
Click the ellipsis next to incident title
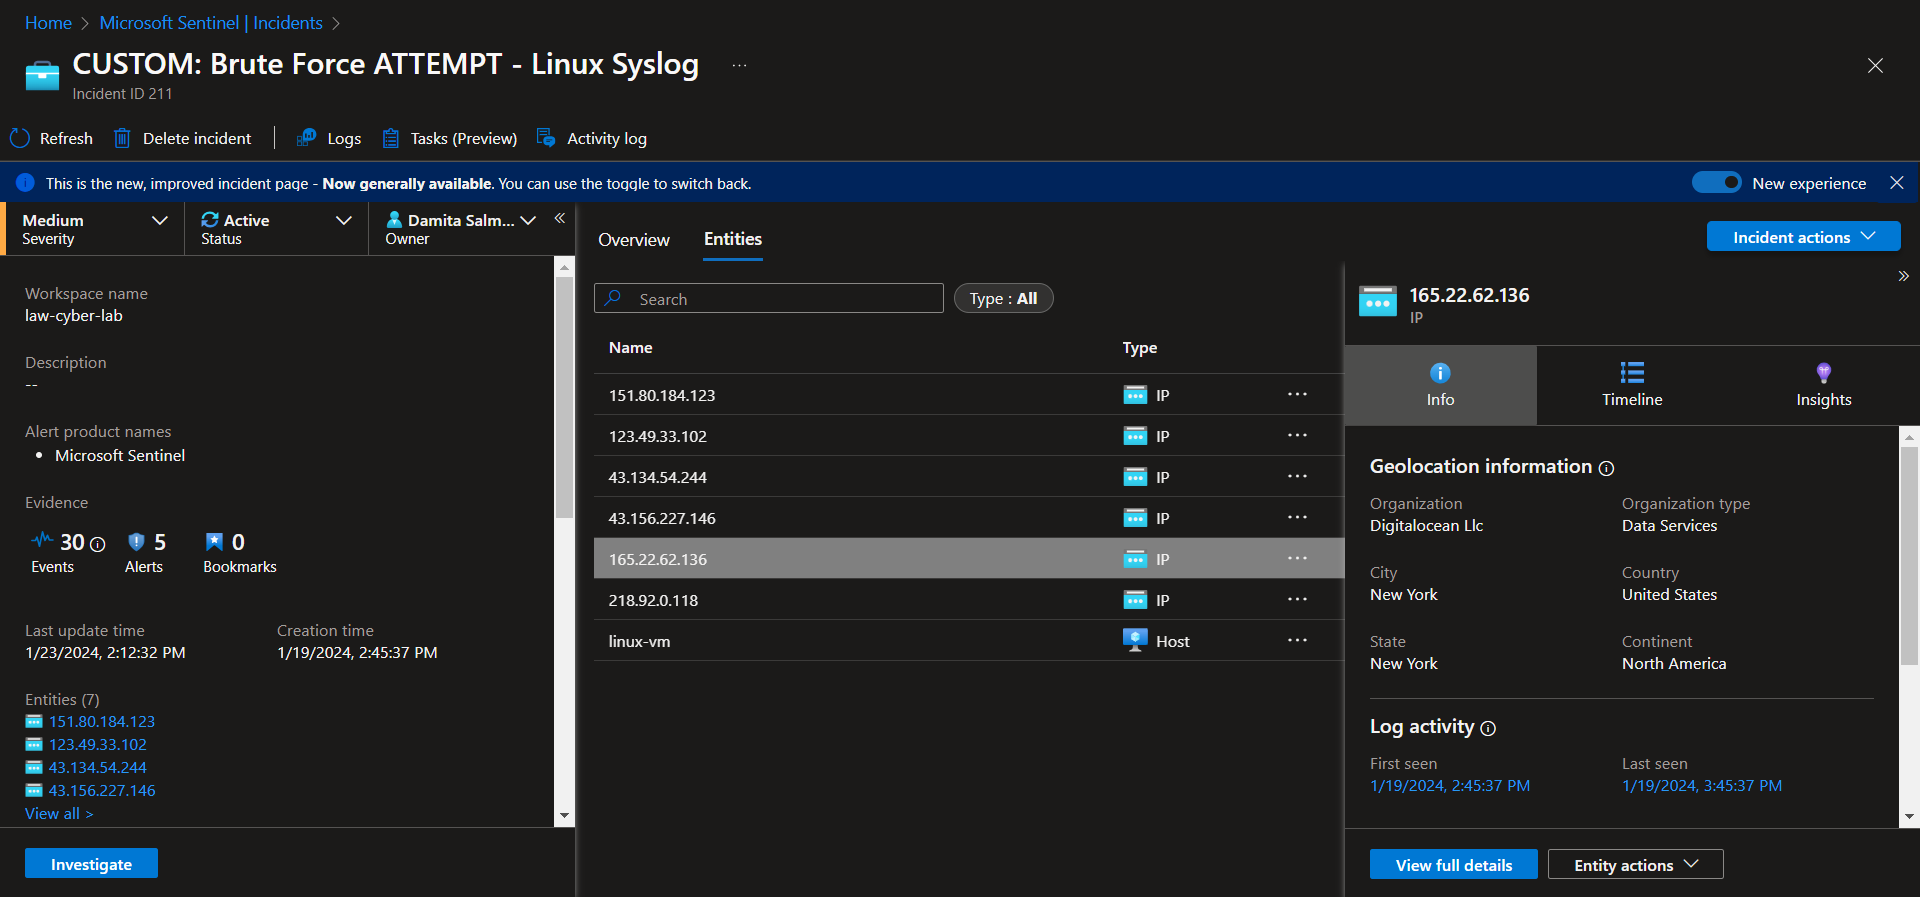[x=739, y=65]
